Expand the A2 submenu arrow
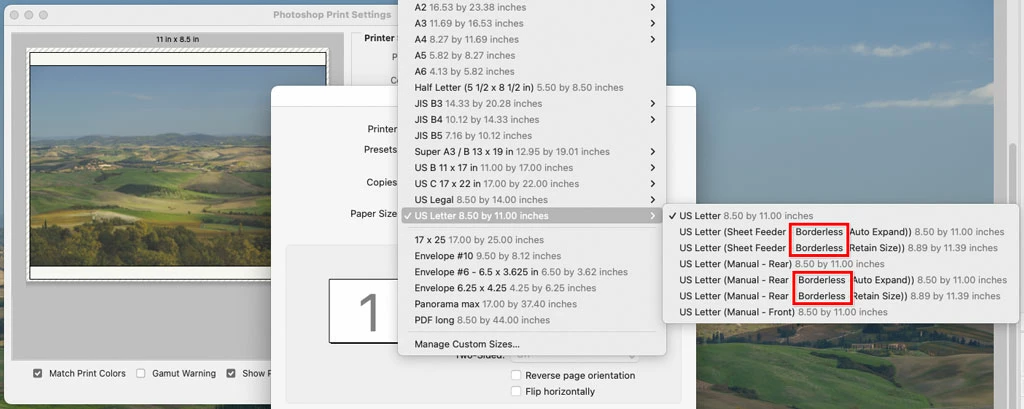This screenshot has height=409, width=1024. (653, 7)
